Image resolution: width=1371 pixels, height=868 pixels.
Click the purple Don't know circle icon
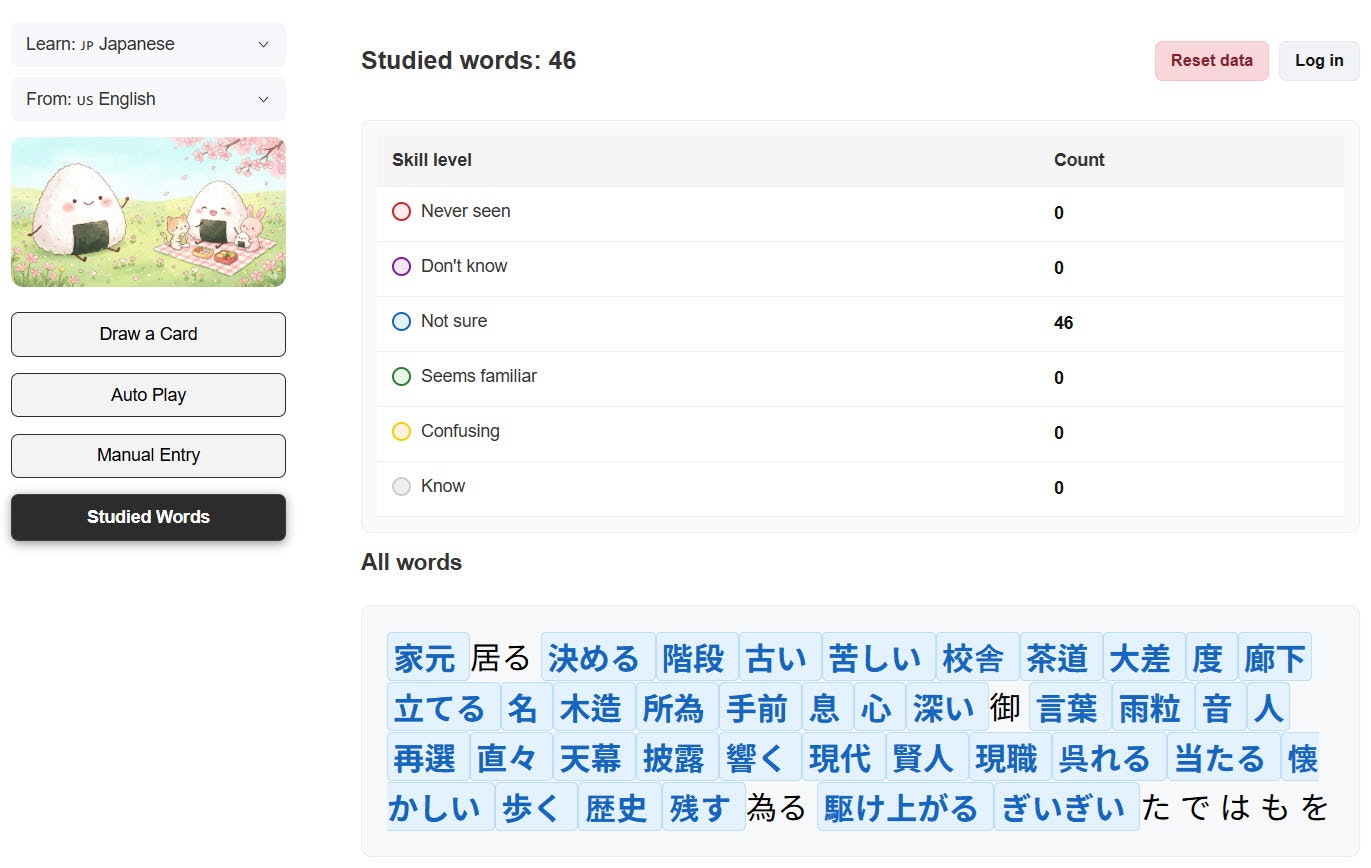point(401,266)
